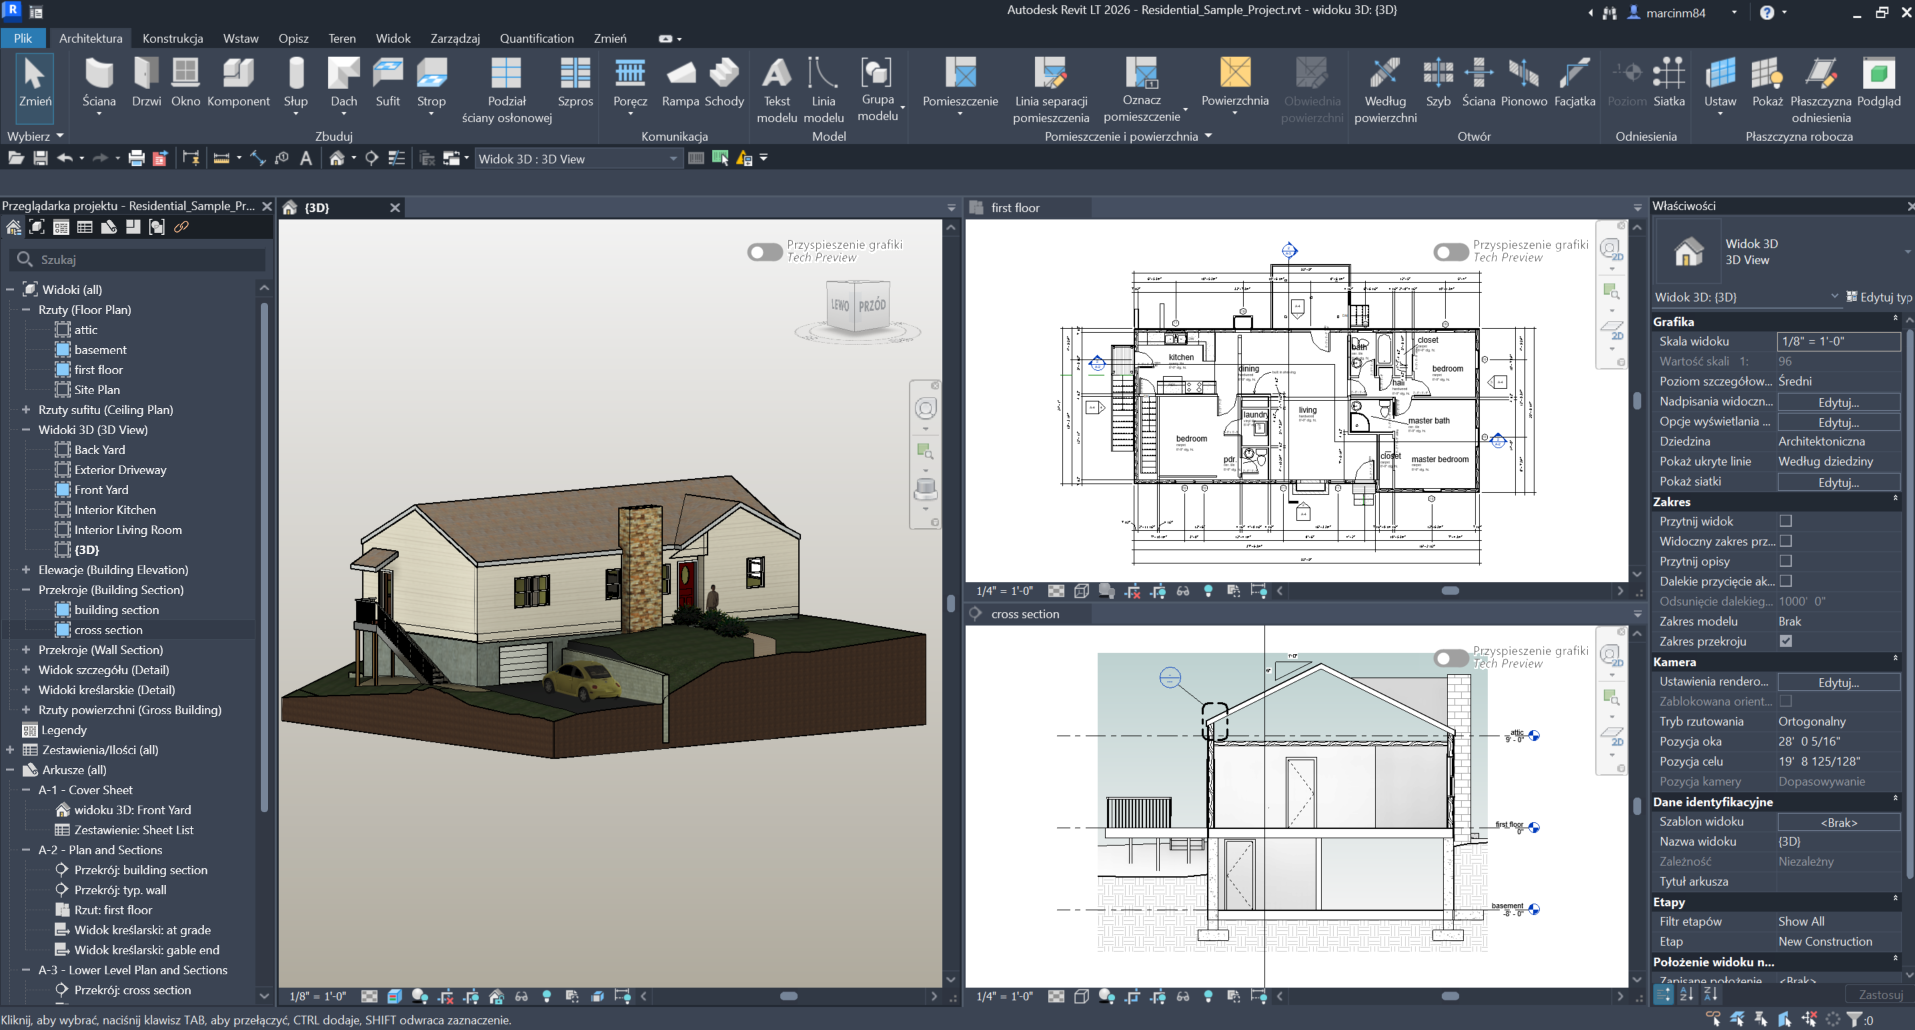The width and height of the screenshot is (1915, 1030).
Task: Choose the Strop floor tool
Action: (x=431, y=84)
